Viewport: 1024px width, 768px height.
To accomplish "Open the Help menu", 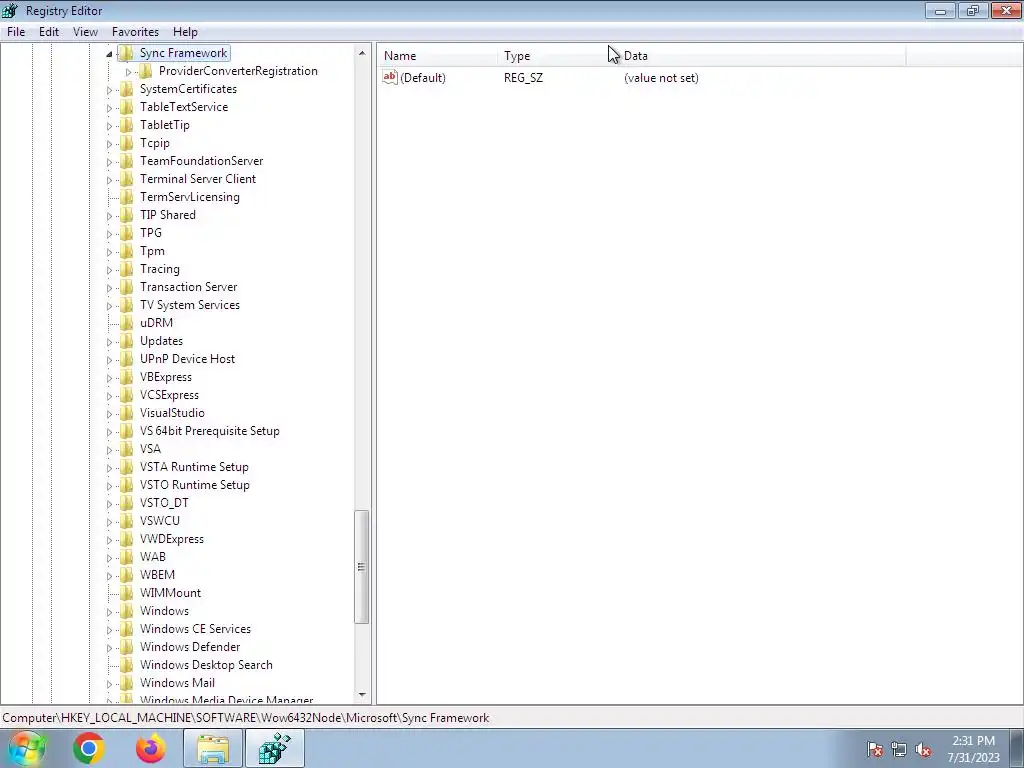I will point(185,31).
